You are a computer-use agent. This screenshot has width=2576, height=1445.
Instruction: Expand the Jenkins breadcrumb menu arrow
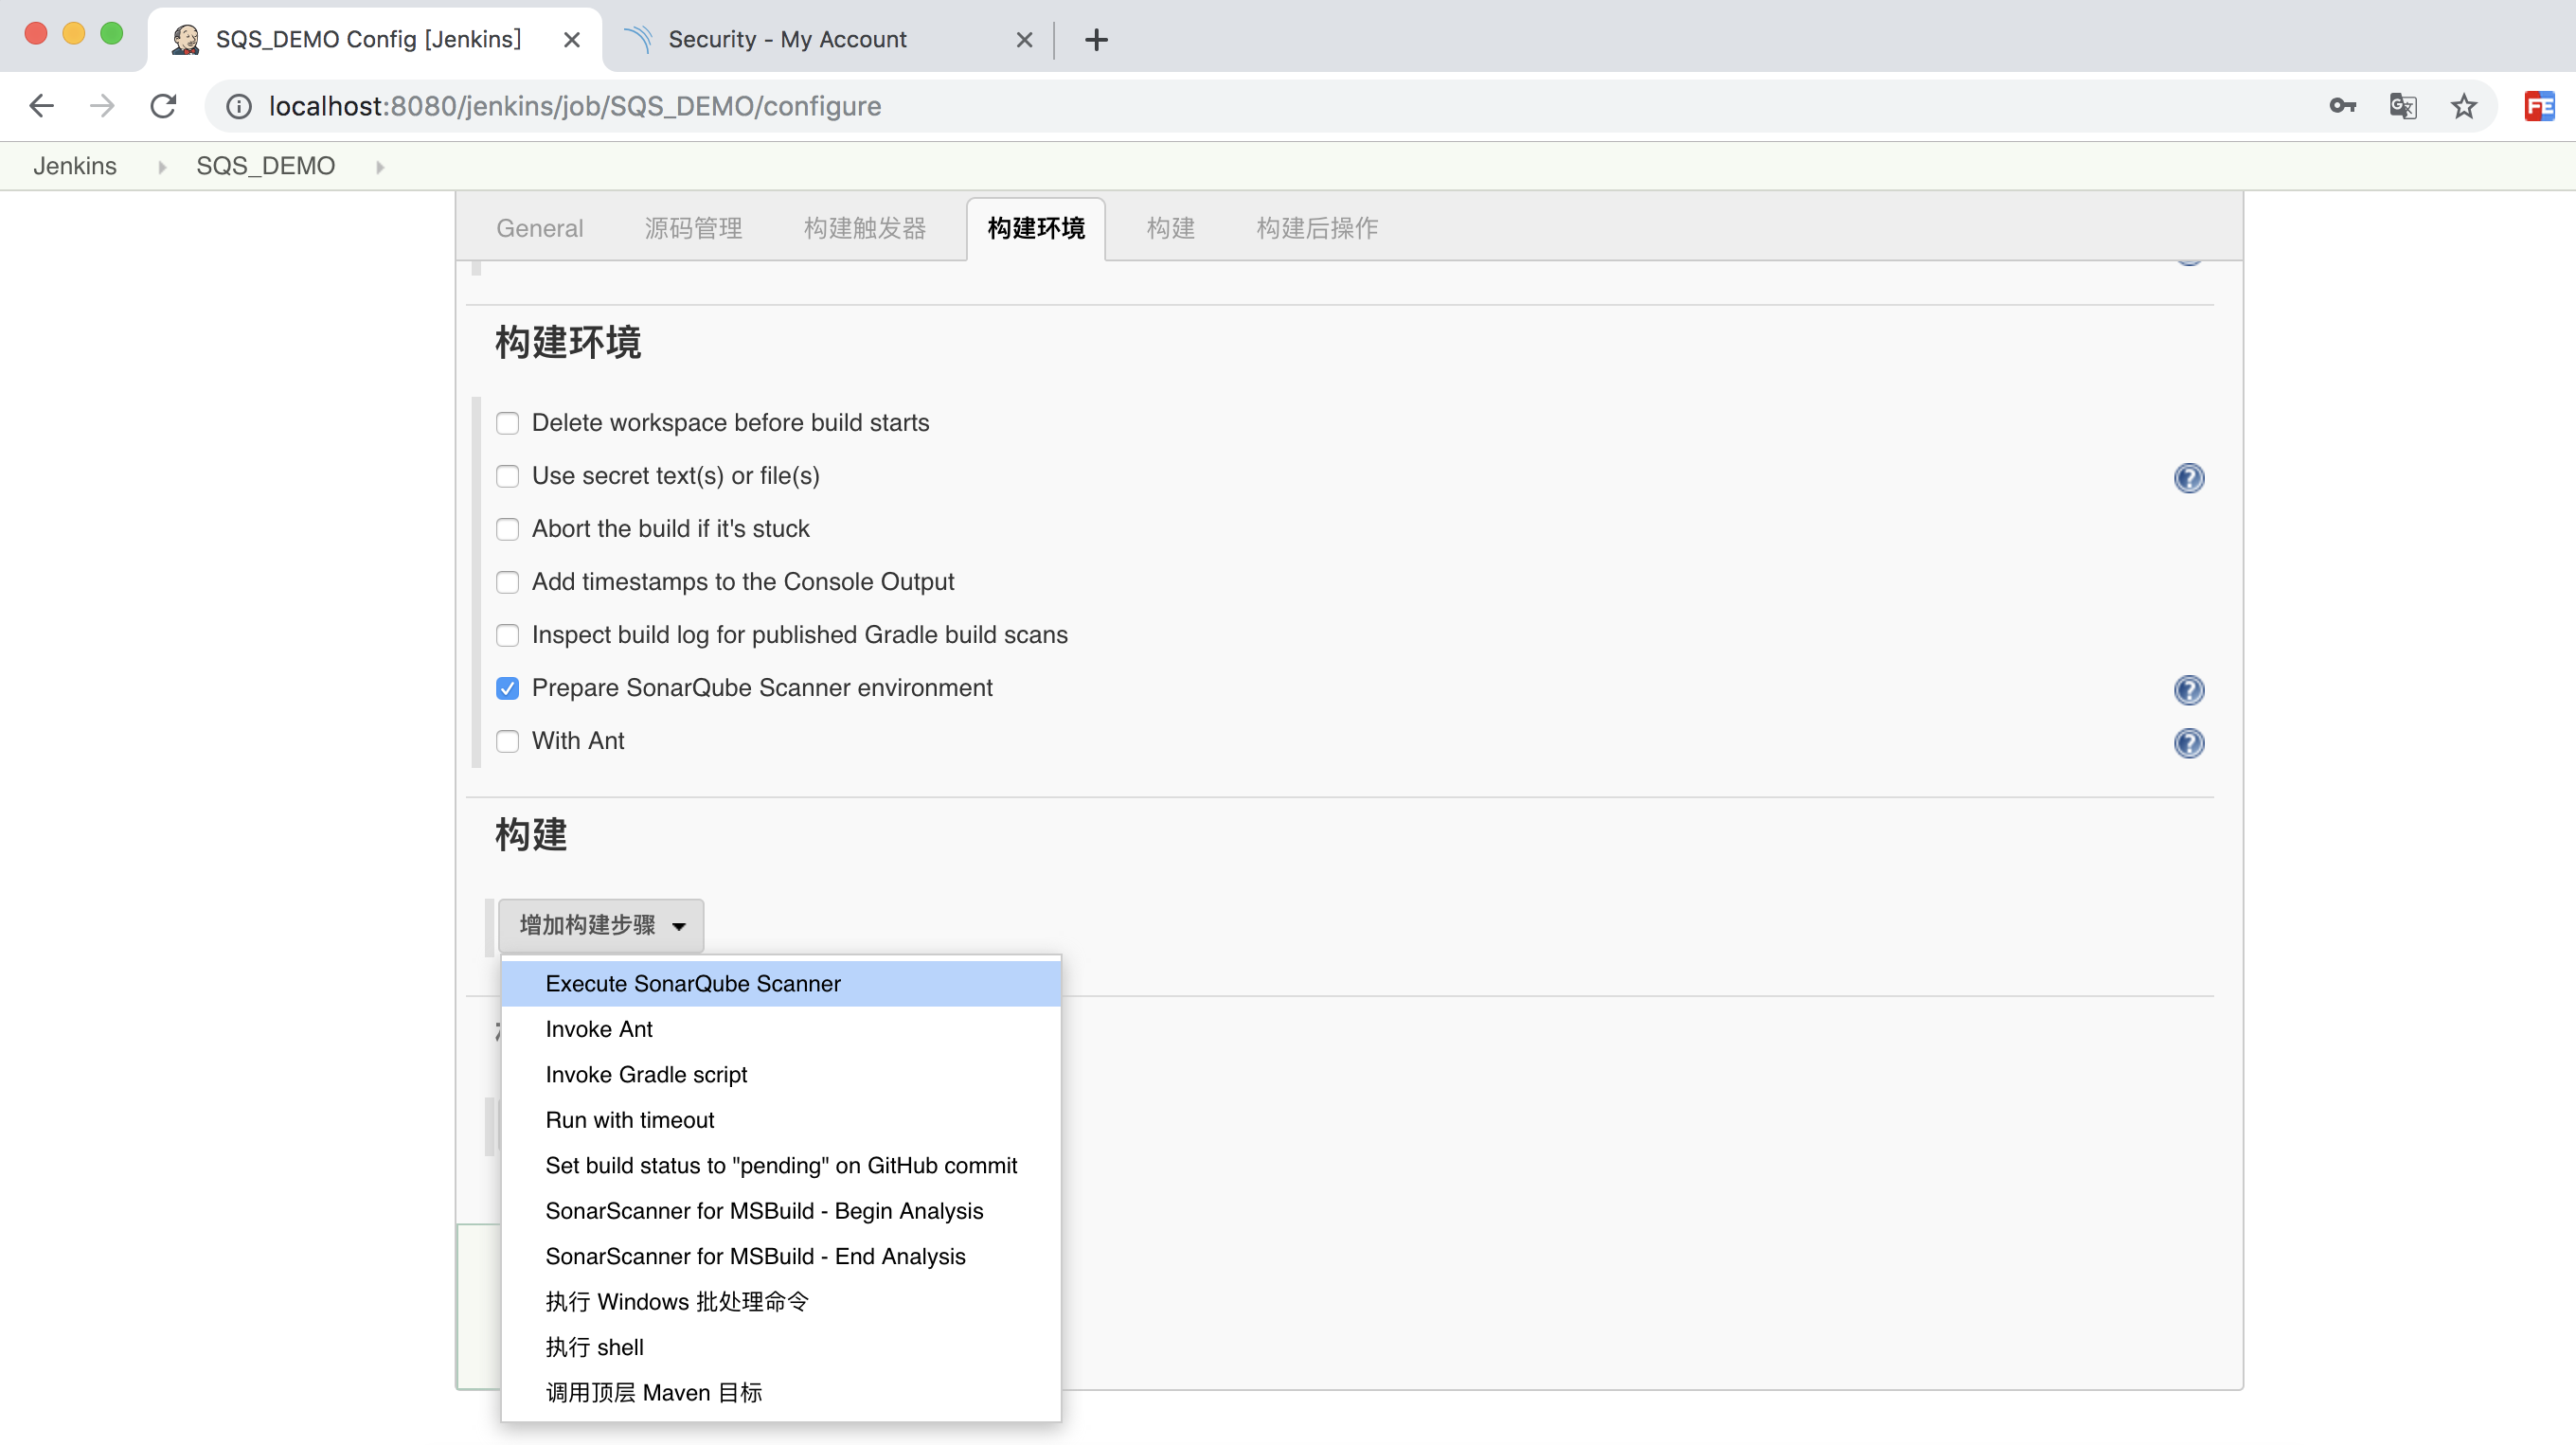click(161, 167)
